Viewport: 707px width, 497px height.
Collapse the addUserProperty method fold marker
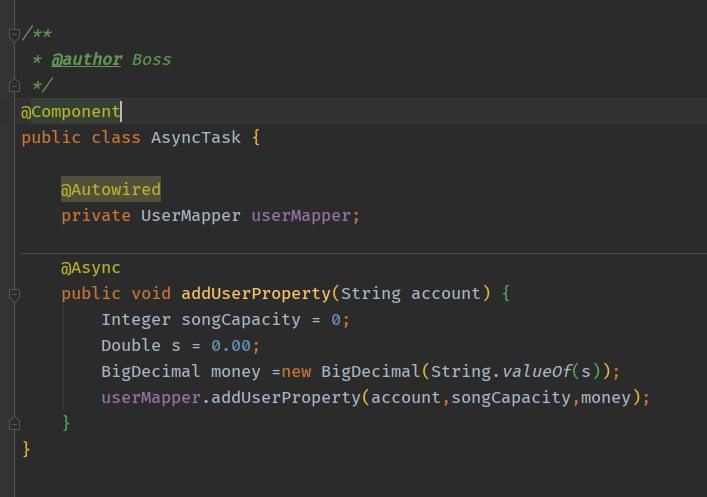pos(14,295)
